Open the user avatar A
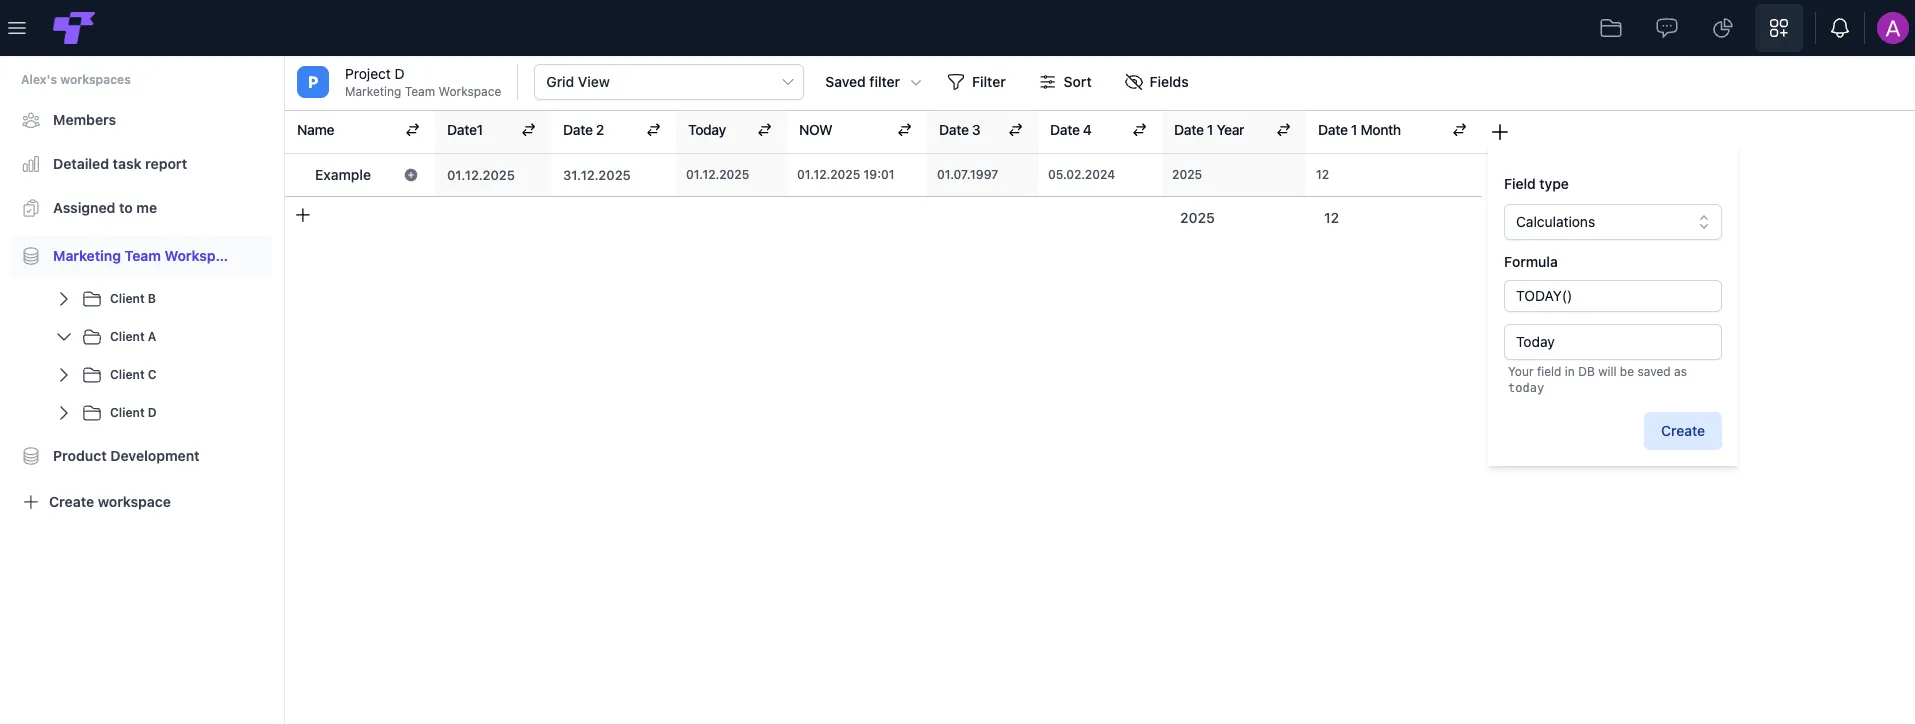Screen dimensions: 1915x724 point(1892,28)
